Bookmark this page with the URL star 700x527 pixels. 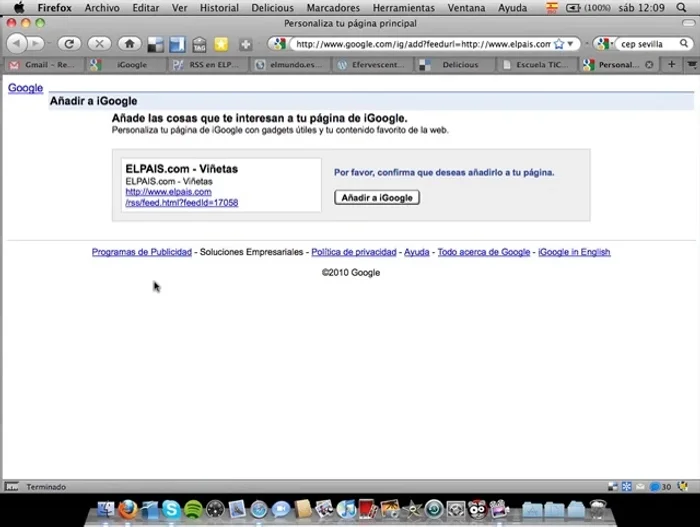click(558, 44)
